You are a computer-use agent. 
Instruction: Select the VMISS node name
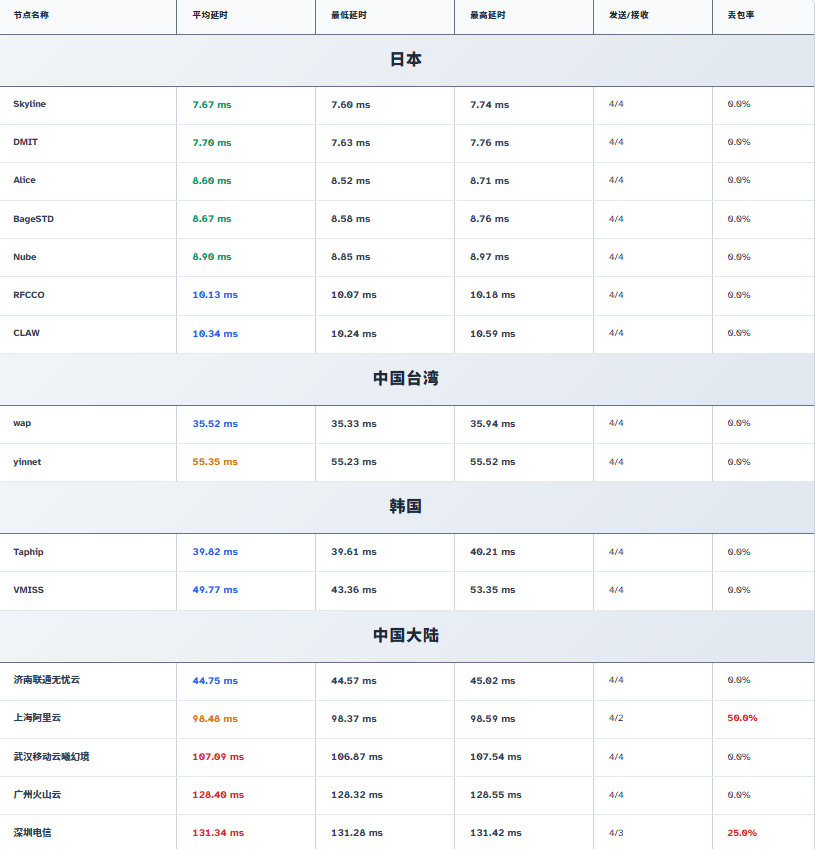tap(28, 590)
